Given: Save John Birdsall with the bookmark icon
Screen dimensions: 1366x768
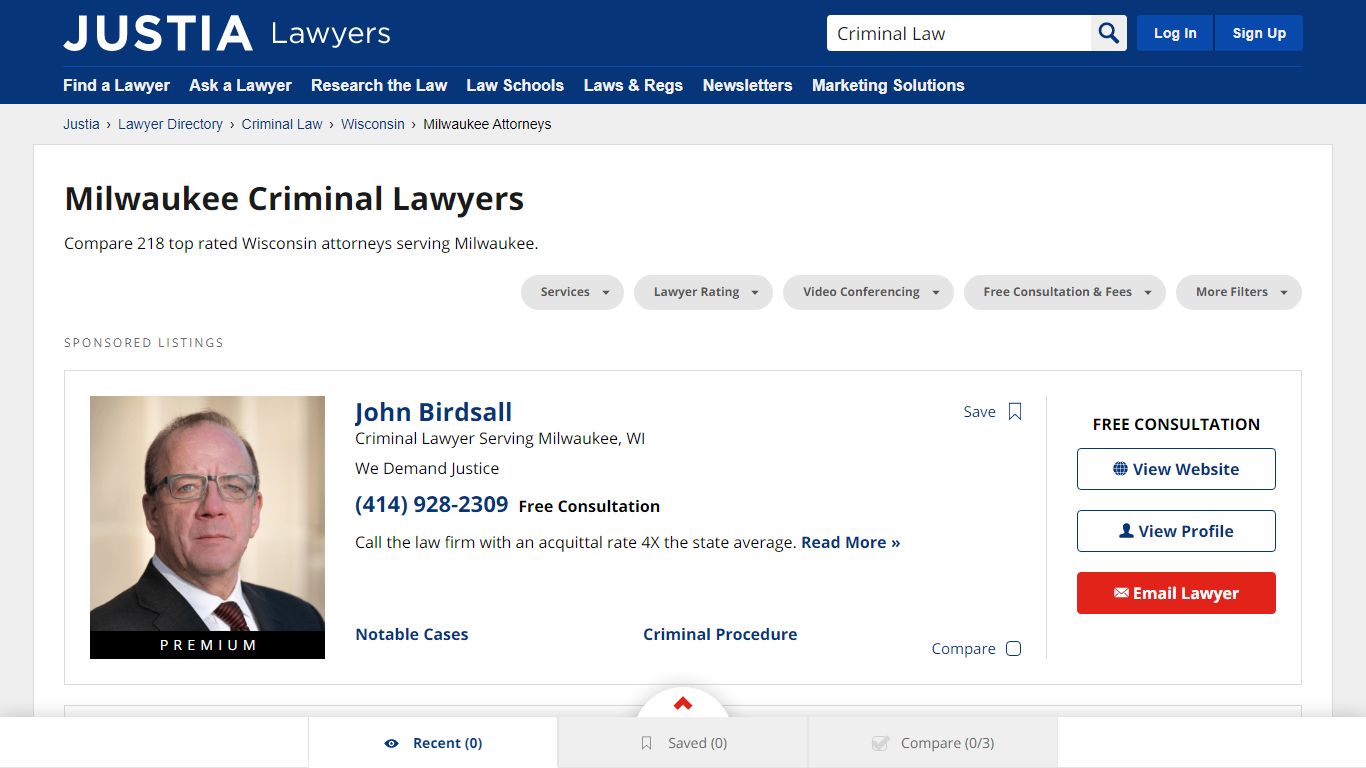Looking at the screenshot, I should coord(1014,412).
